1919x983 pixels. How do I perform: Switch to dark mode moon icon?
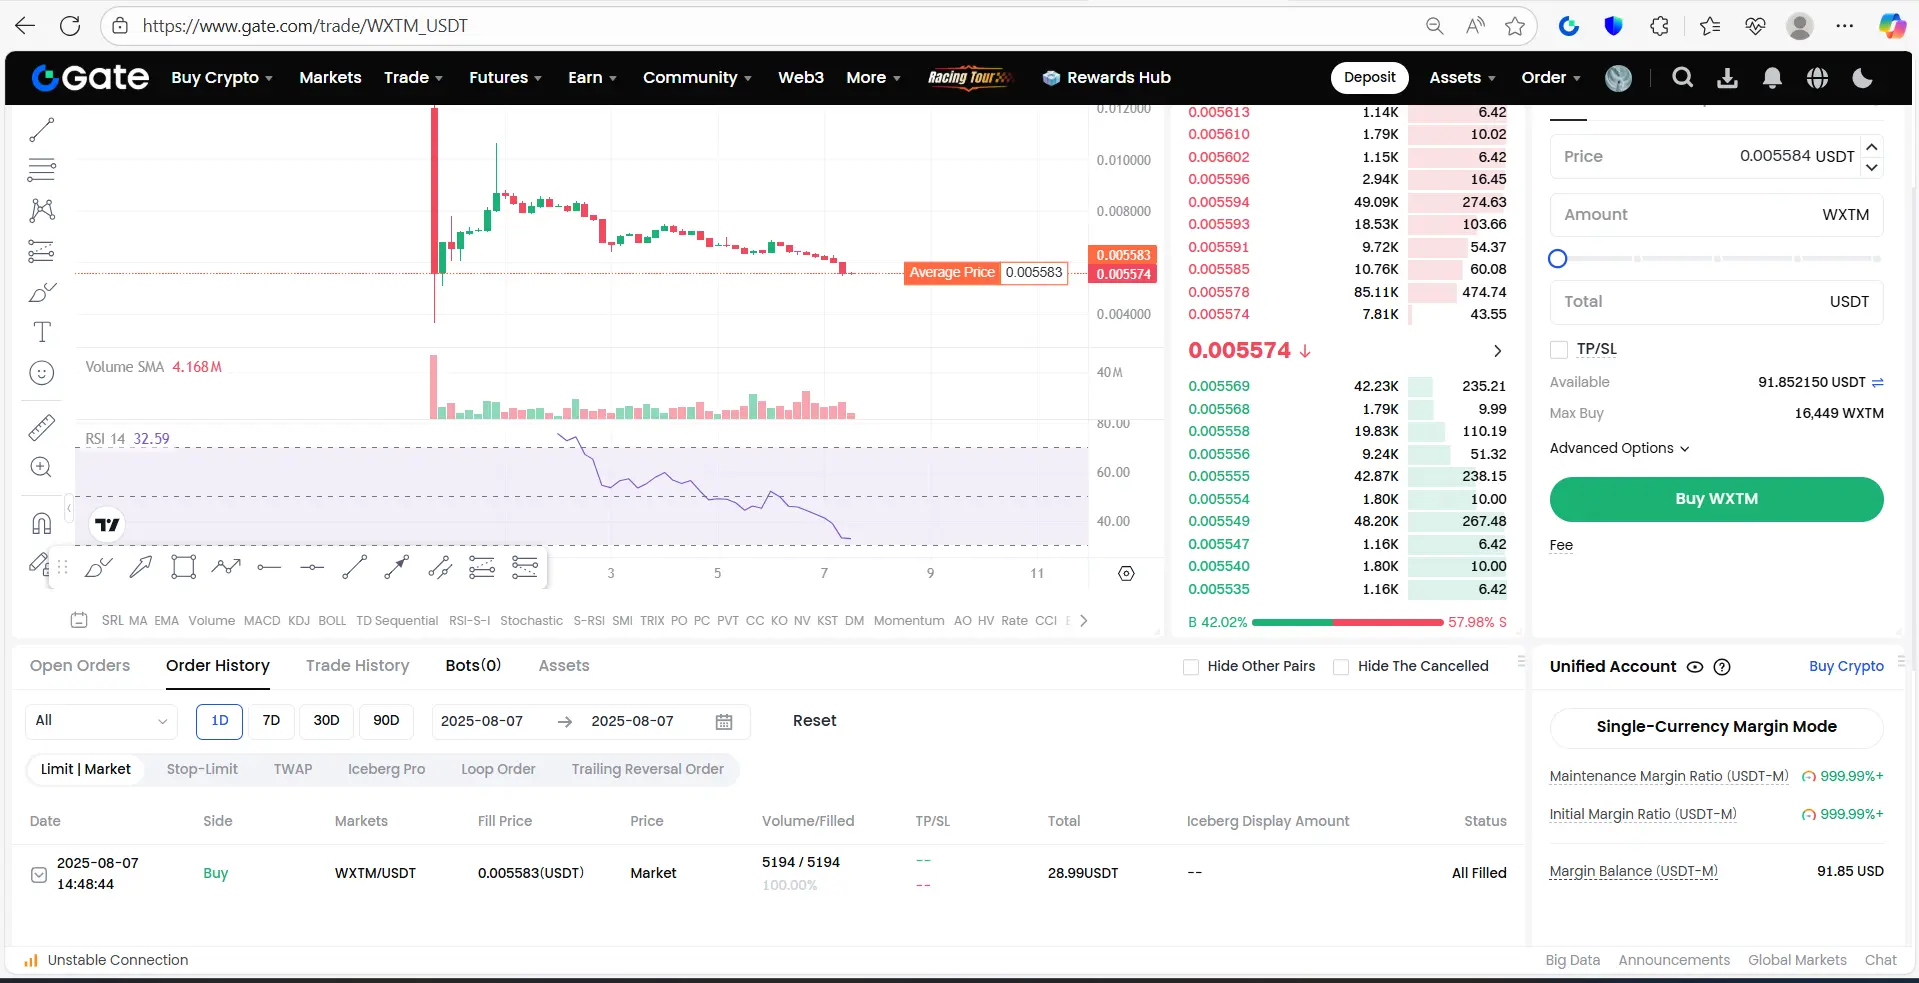coord(1862,77)
